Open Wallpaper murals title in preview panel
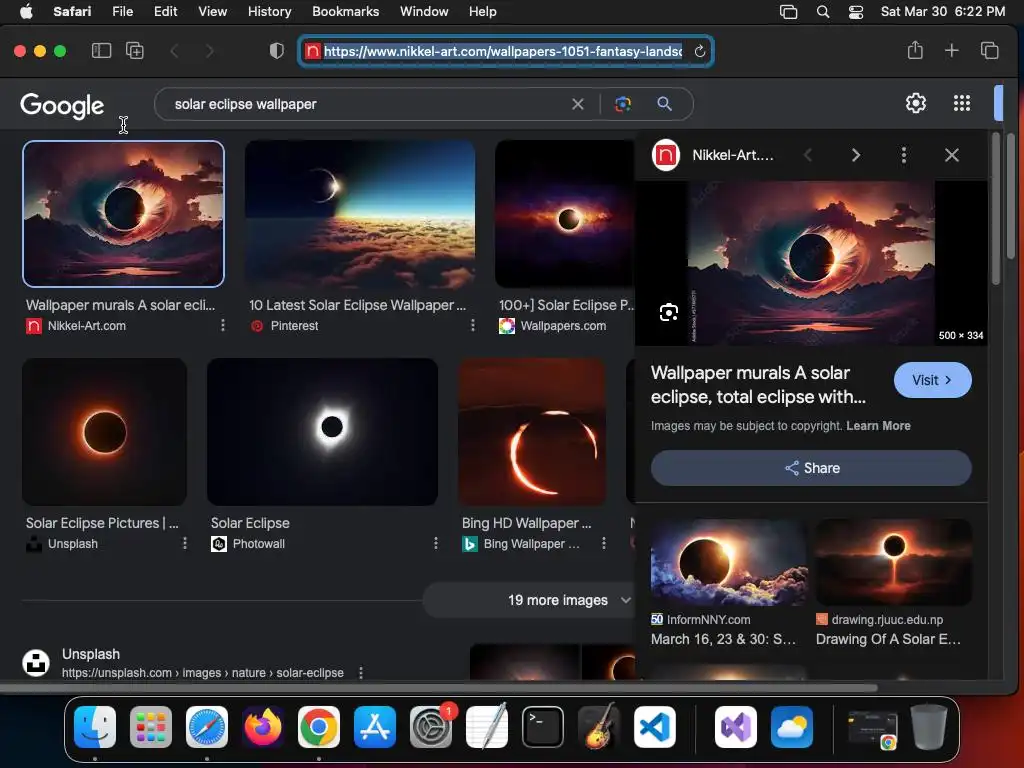The width and height of the screenshot is (1024, 768). (x=758, y=385)
